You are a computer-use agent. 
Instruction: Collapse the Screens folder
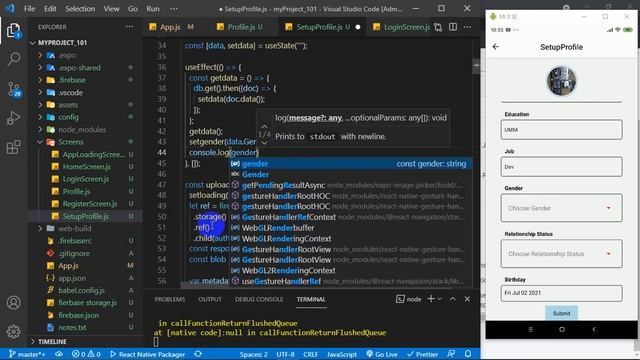coord(71,142)
